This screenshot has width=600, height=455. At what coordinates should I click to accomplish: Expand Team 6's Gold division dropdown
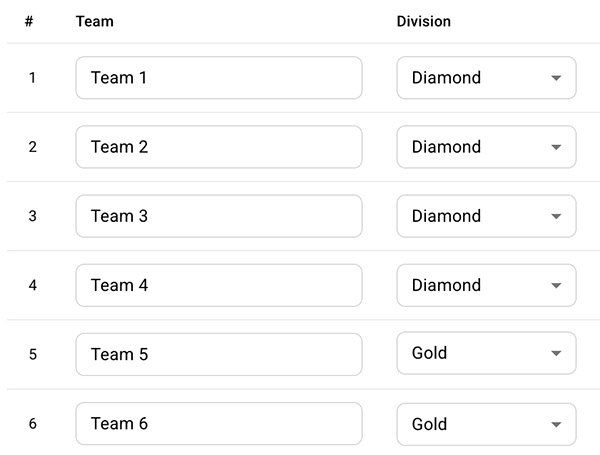(x=486, y=424)
